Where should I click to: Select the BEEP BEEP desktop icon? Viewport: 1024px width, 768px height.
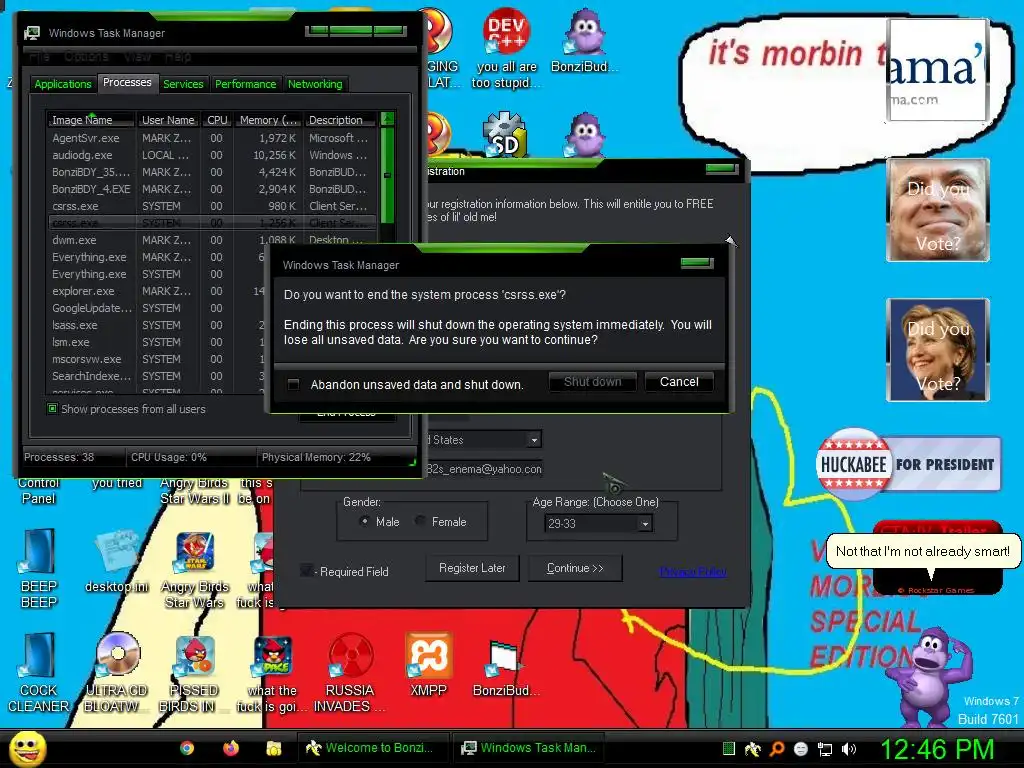39,568
